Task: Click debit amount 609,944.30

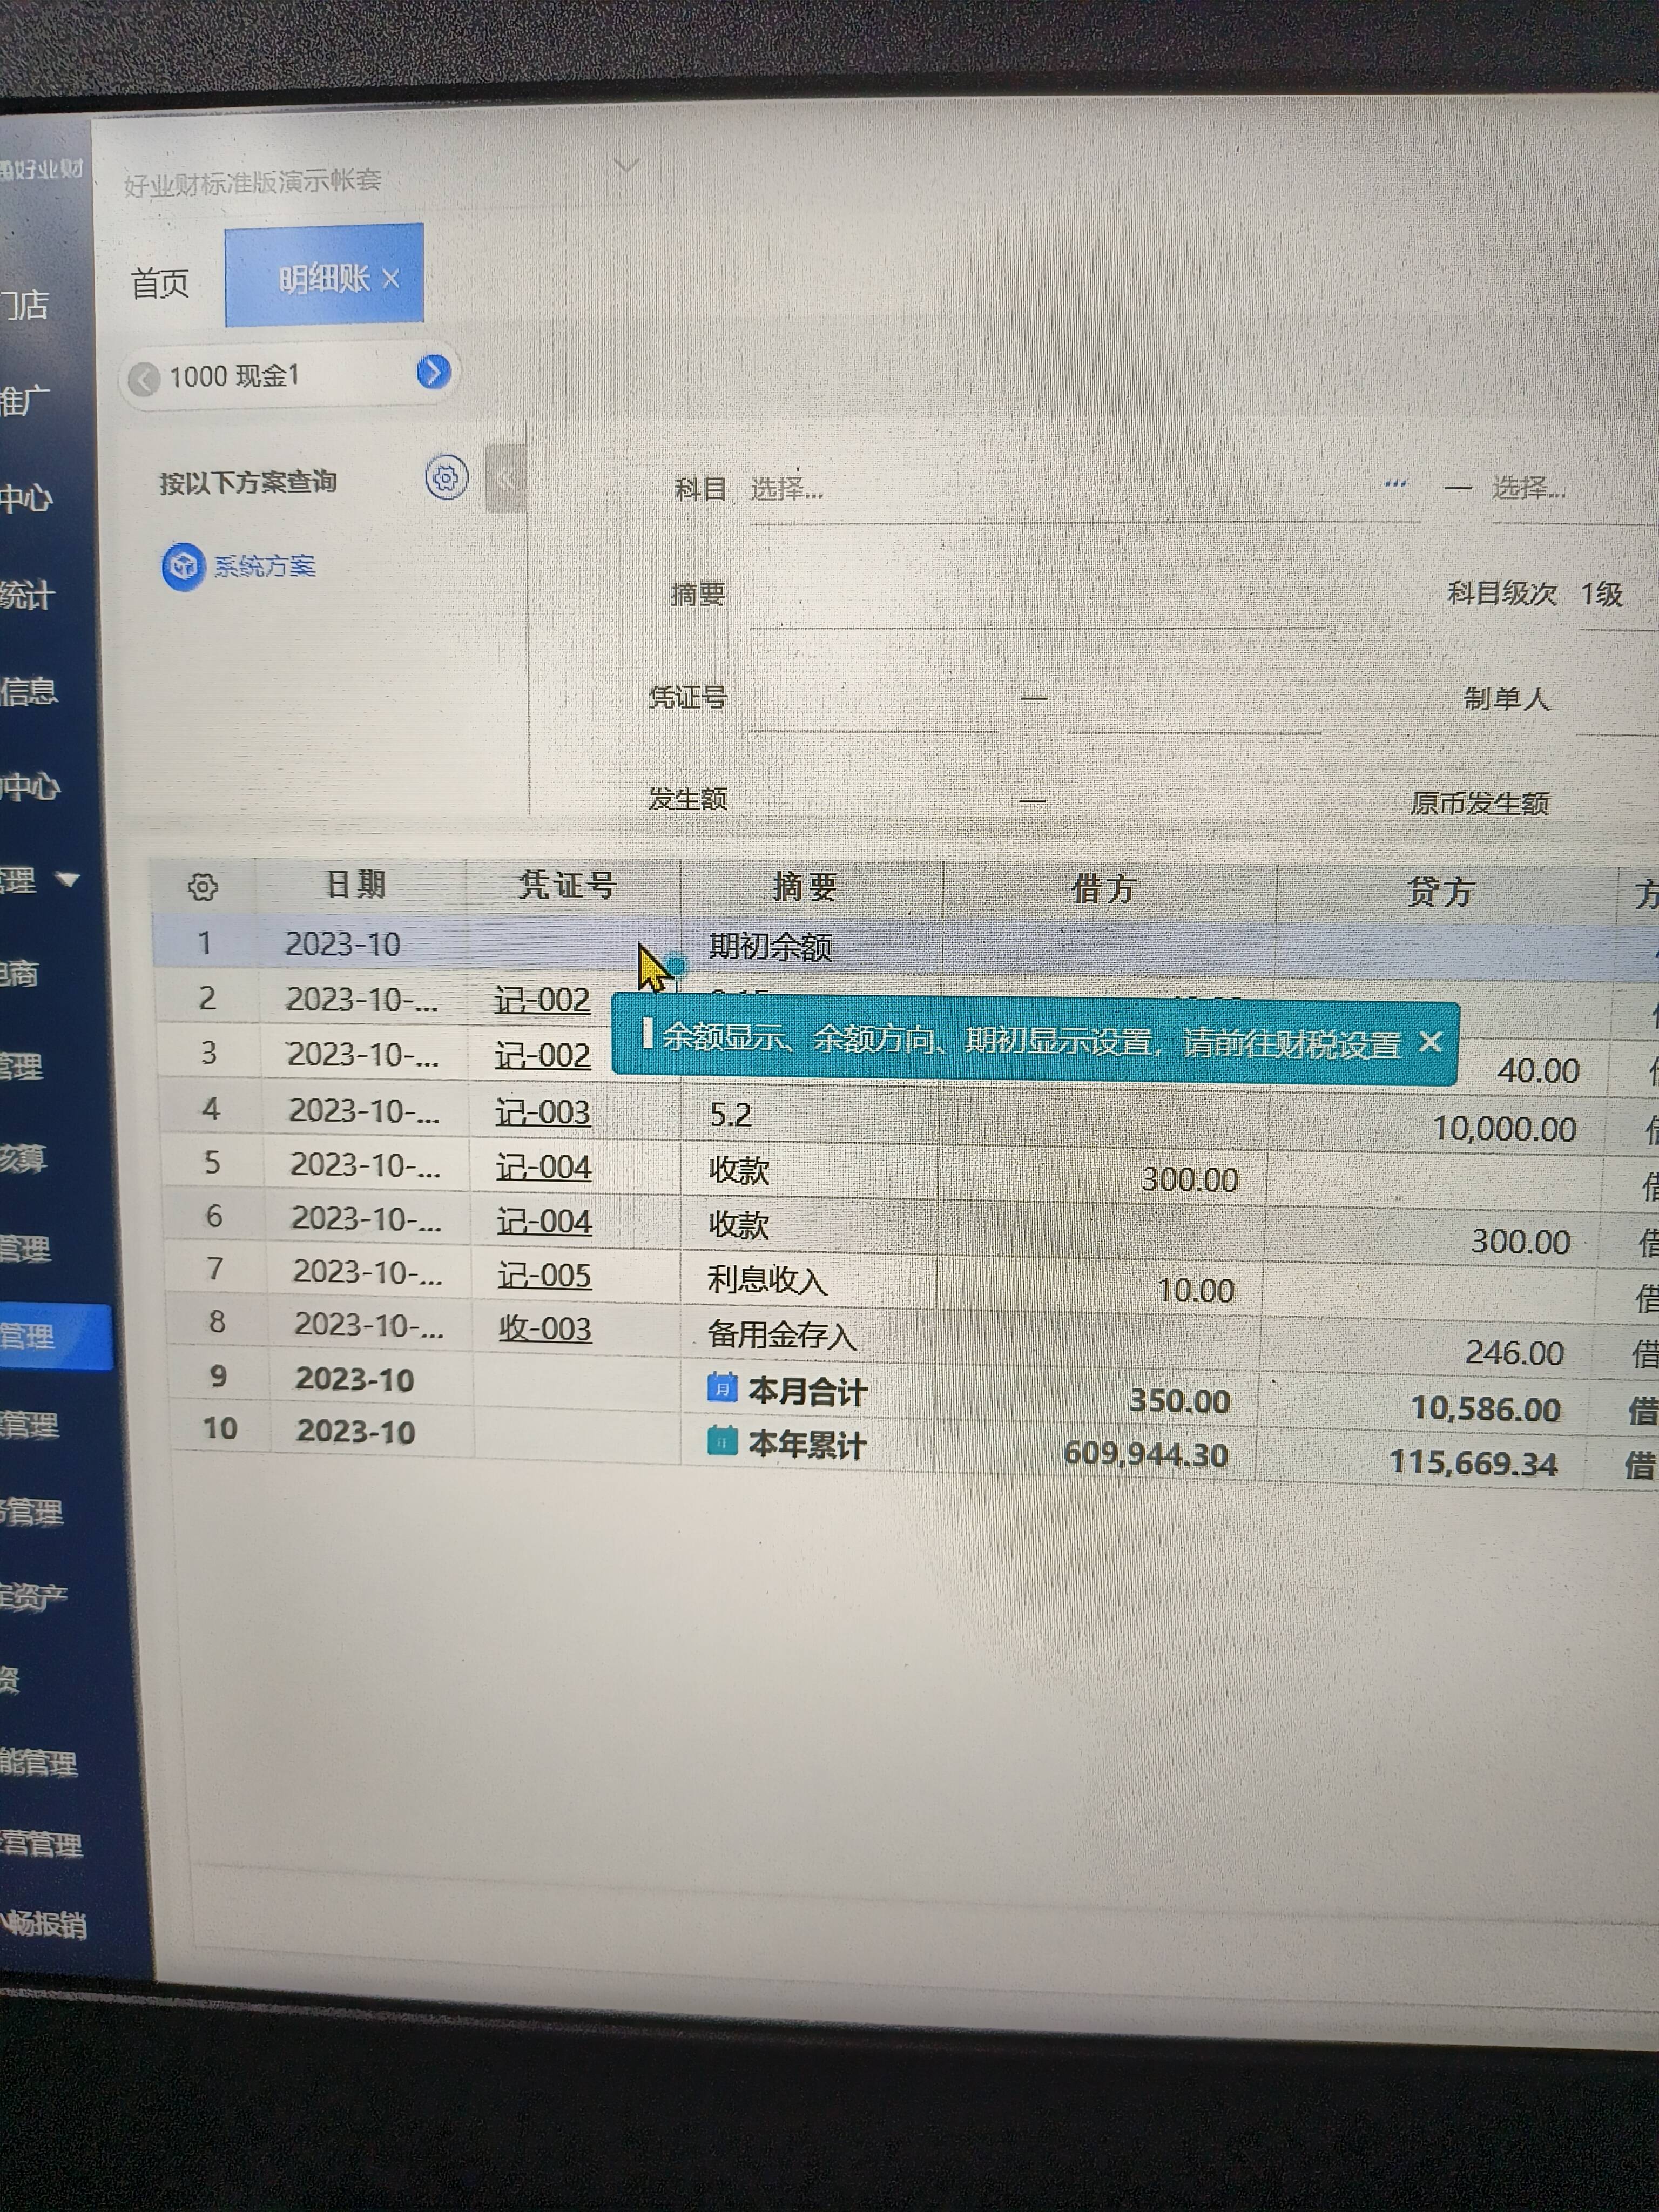Action: (1146, 1453)
